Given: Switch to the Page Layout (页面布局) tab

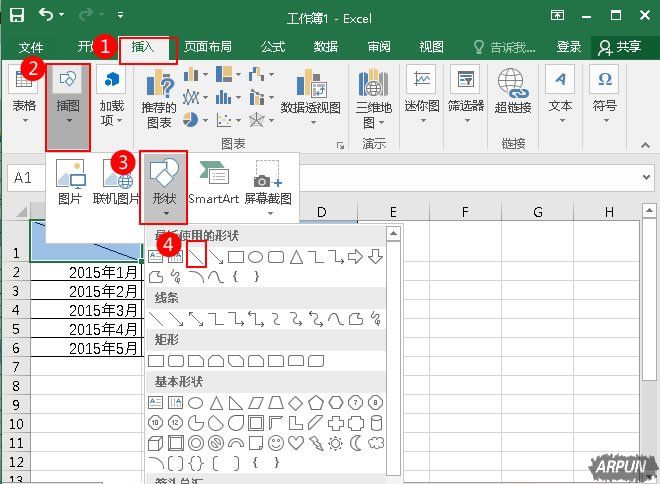Looking at the screenshot, I should tap(208, 46).
